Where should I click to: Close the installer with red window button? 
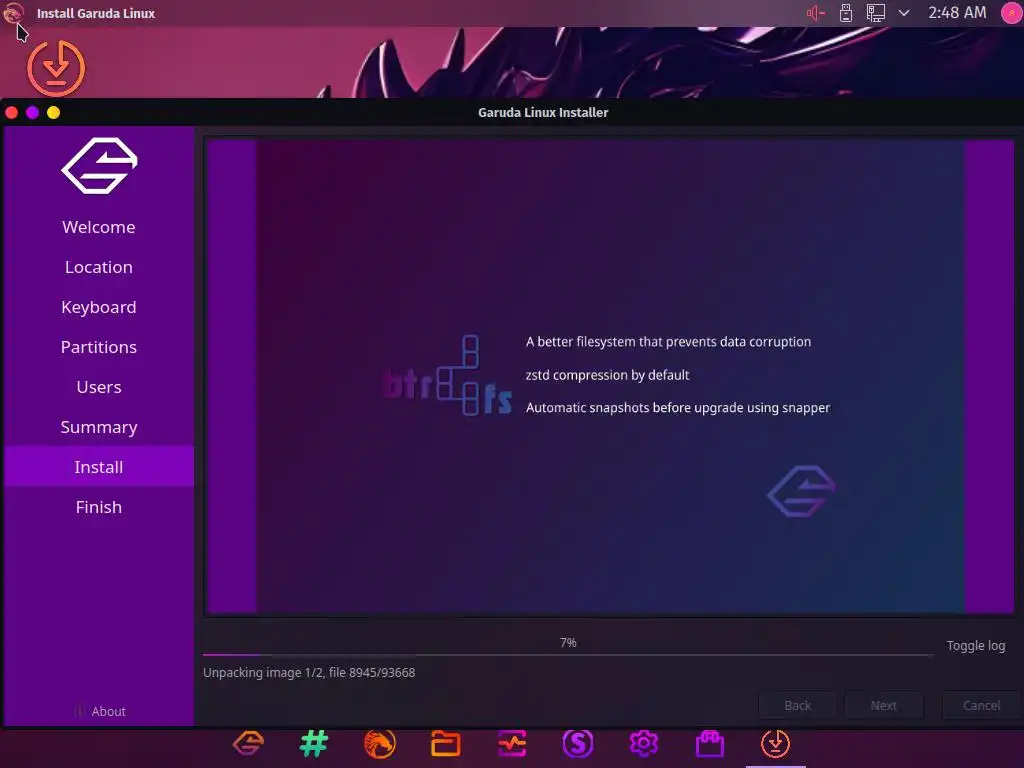[11, 112]
